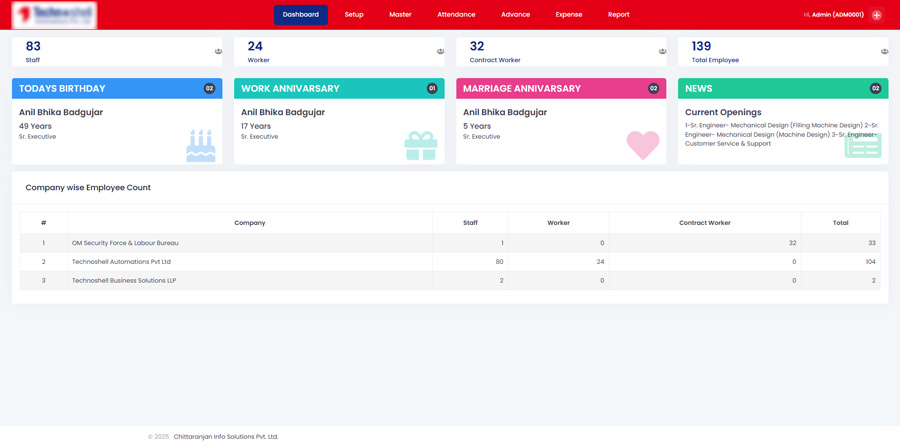
Task: Click the gift box anniversary icon
Action: click(421, 146)
